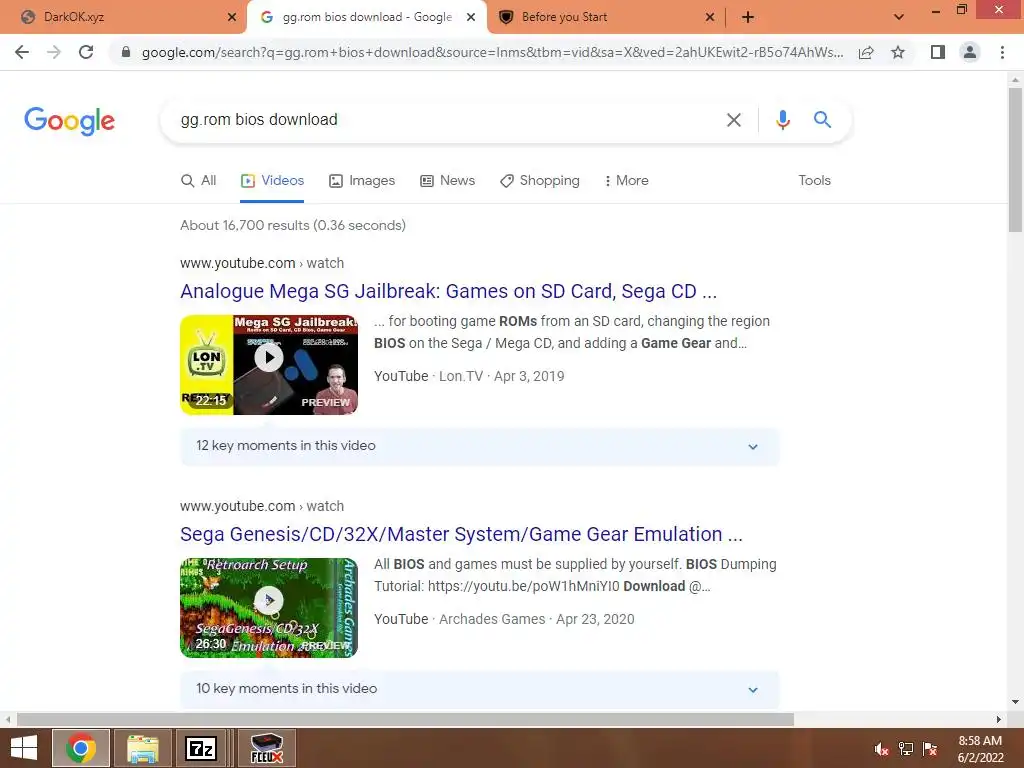Click second result's youtube.com watch URL
Image resolution: width=1024 pixels, height=768 pixels.
tap(262, 506)
